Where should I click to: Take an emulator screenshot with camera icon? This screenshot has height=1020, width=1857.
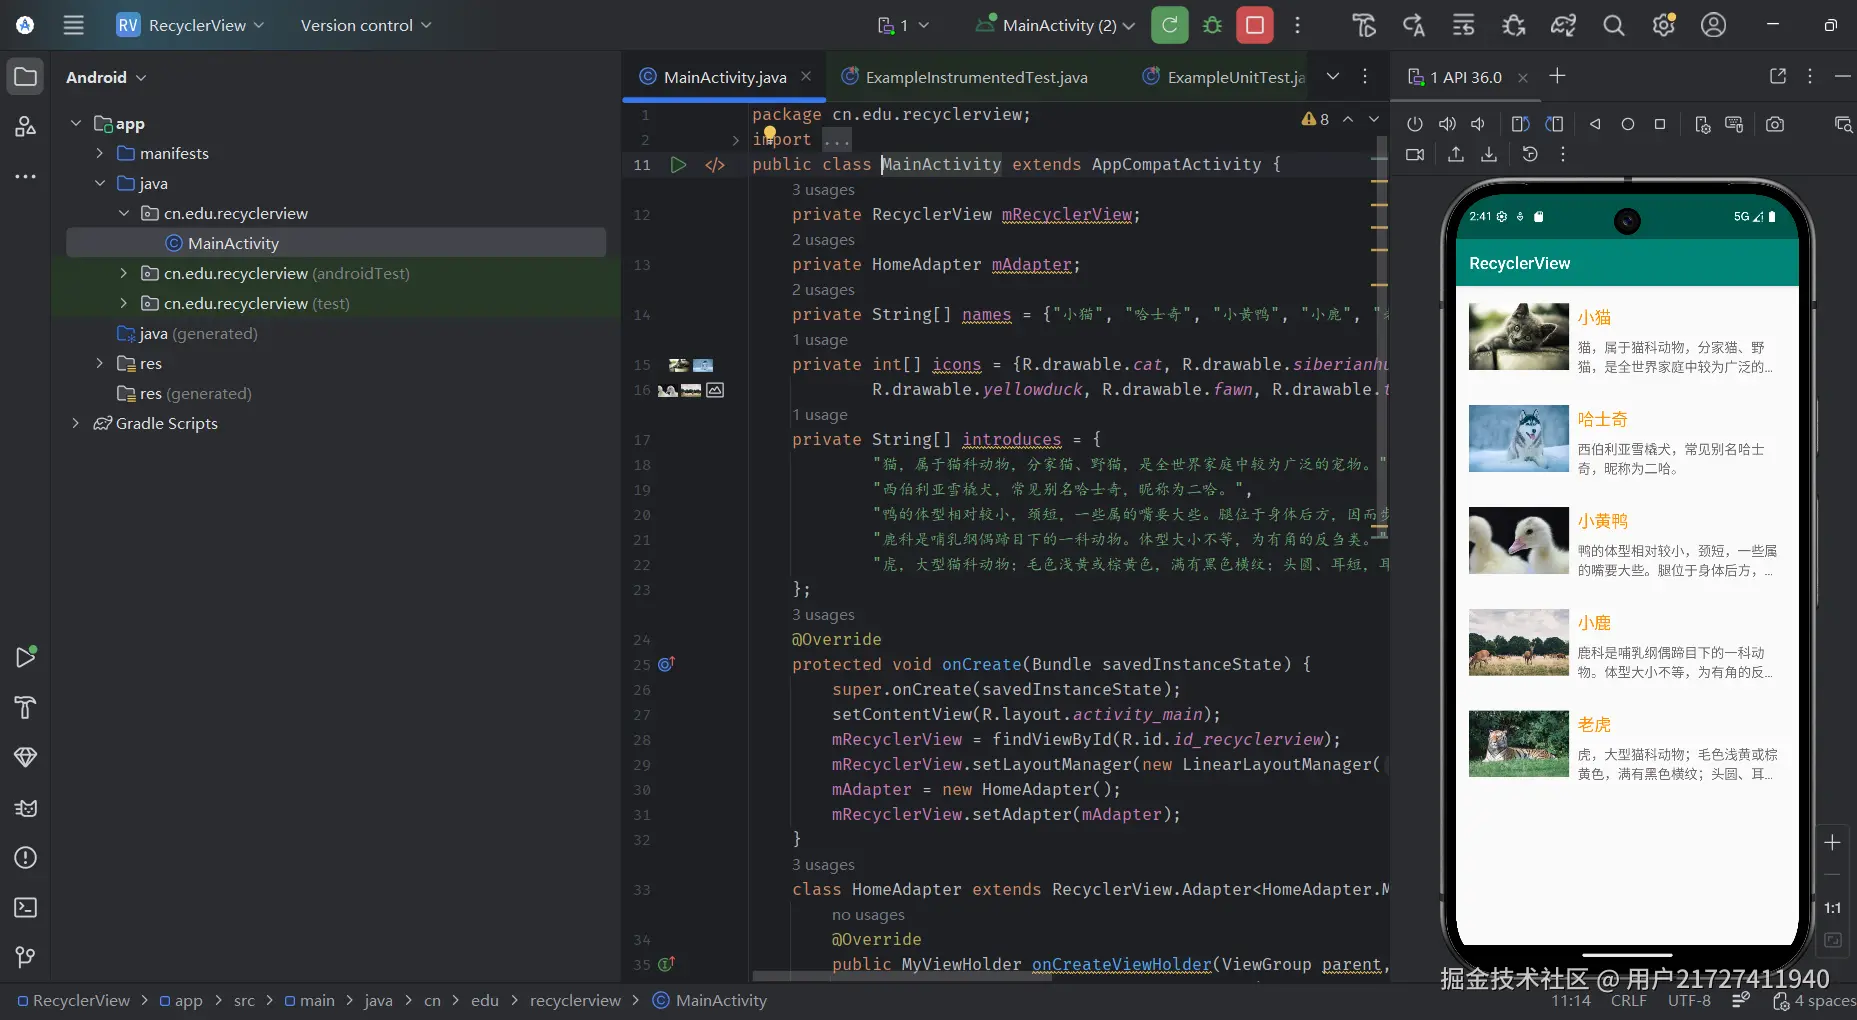(x=1774, y=125)
